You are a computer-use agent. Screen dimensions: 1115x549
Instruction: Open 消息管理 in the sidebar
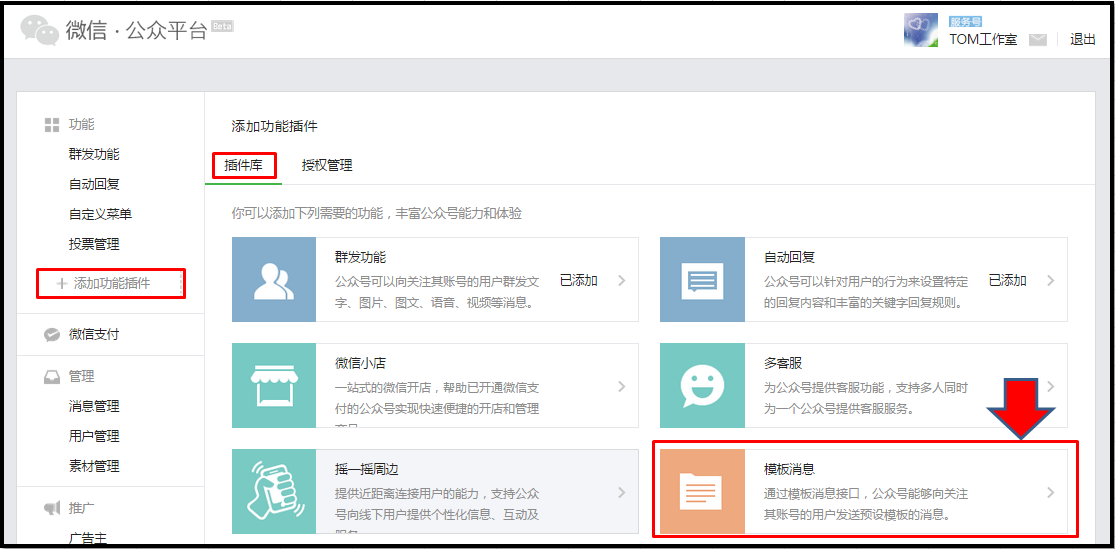coord(94,406)
